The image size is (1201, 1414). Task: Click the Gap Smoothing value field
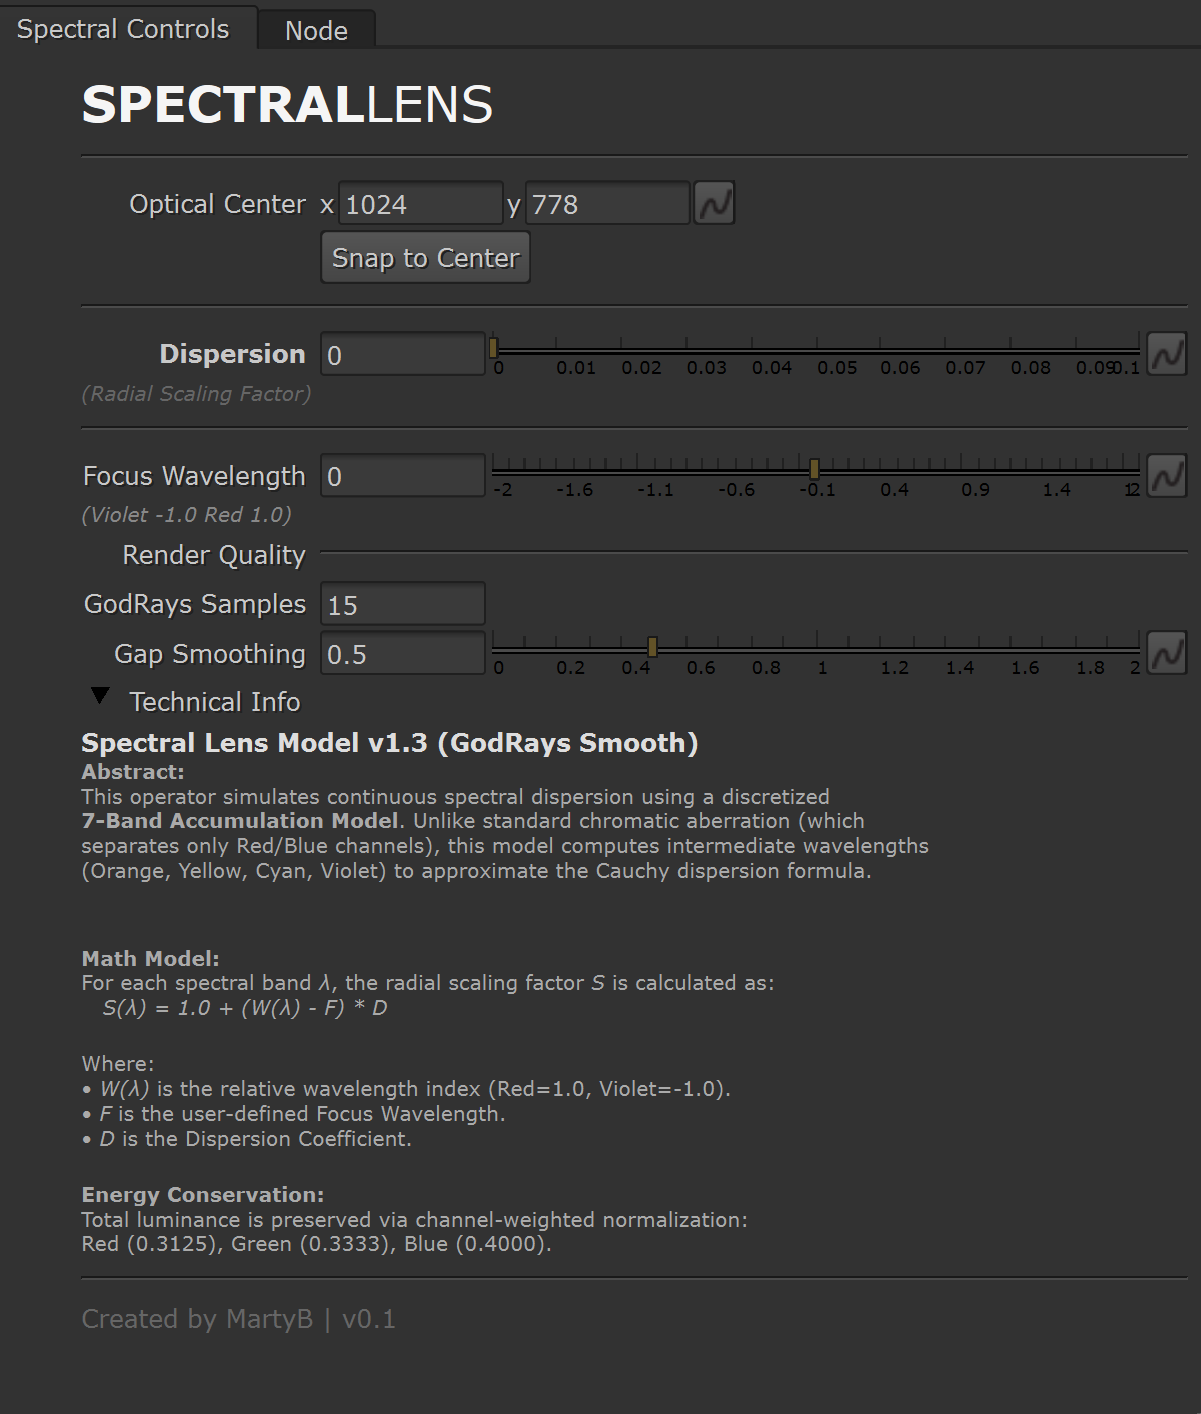point(402,654)
